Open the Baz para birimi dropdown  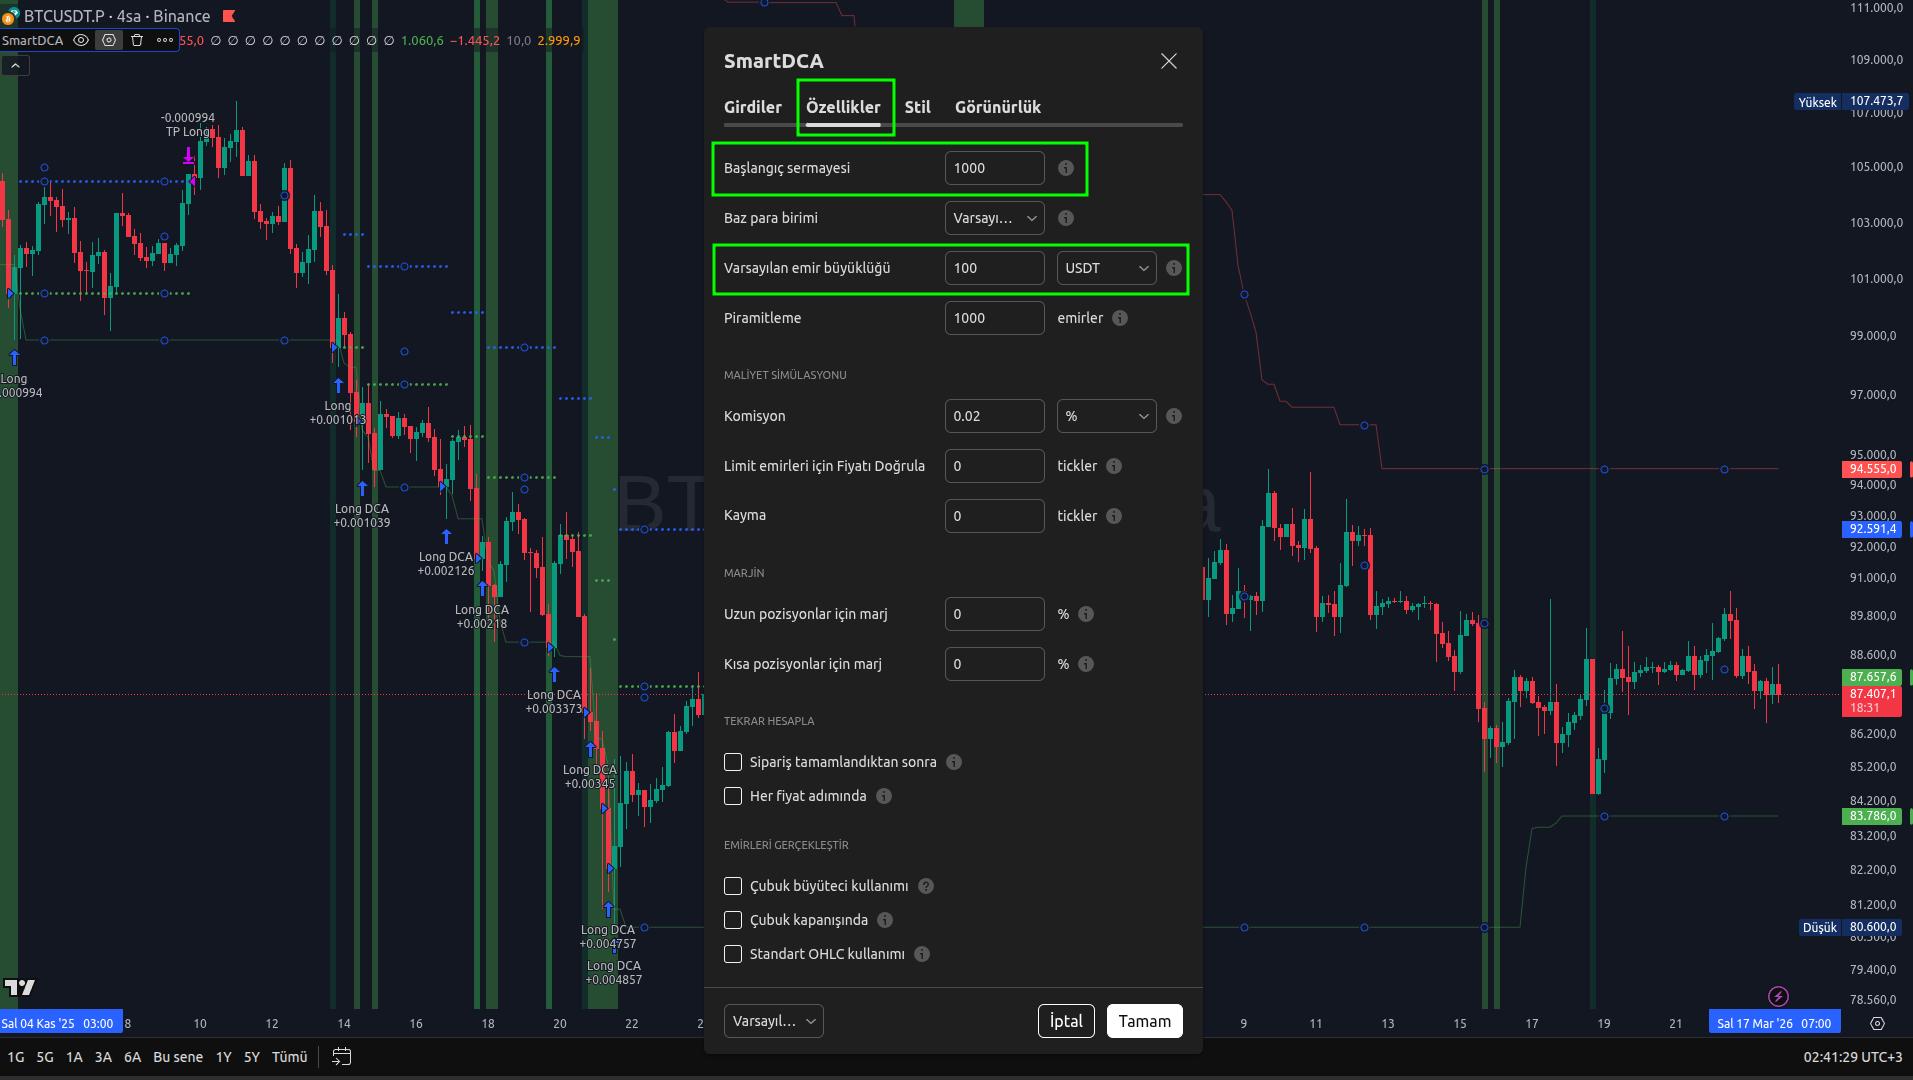[x=994, y=218]
